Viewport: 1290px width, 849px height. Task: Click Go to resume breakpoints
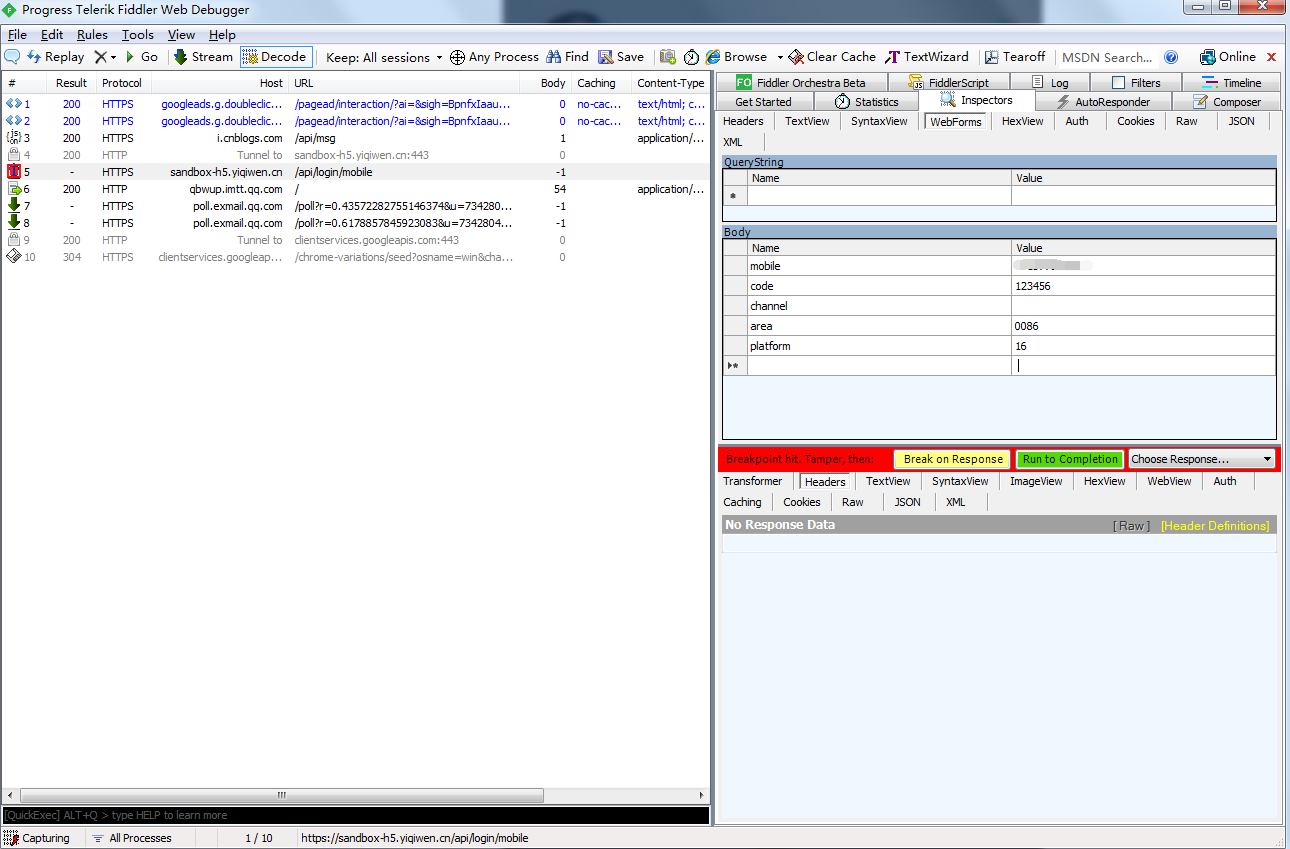tap(142, 57)
